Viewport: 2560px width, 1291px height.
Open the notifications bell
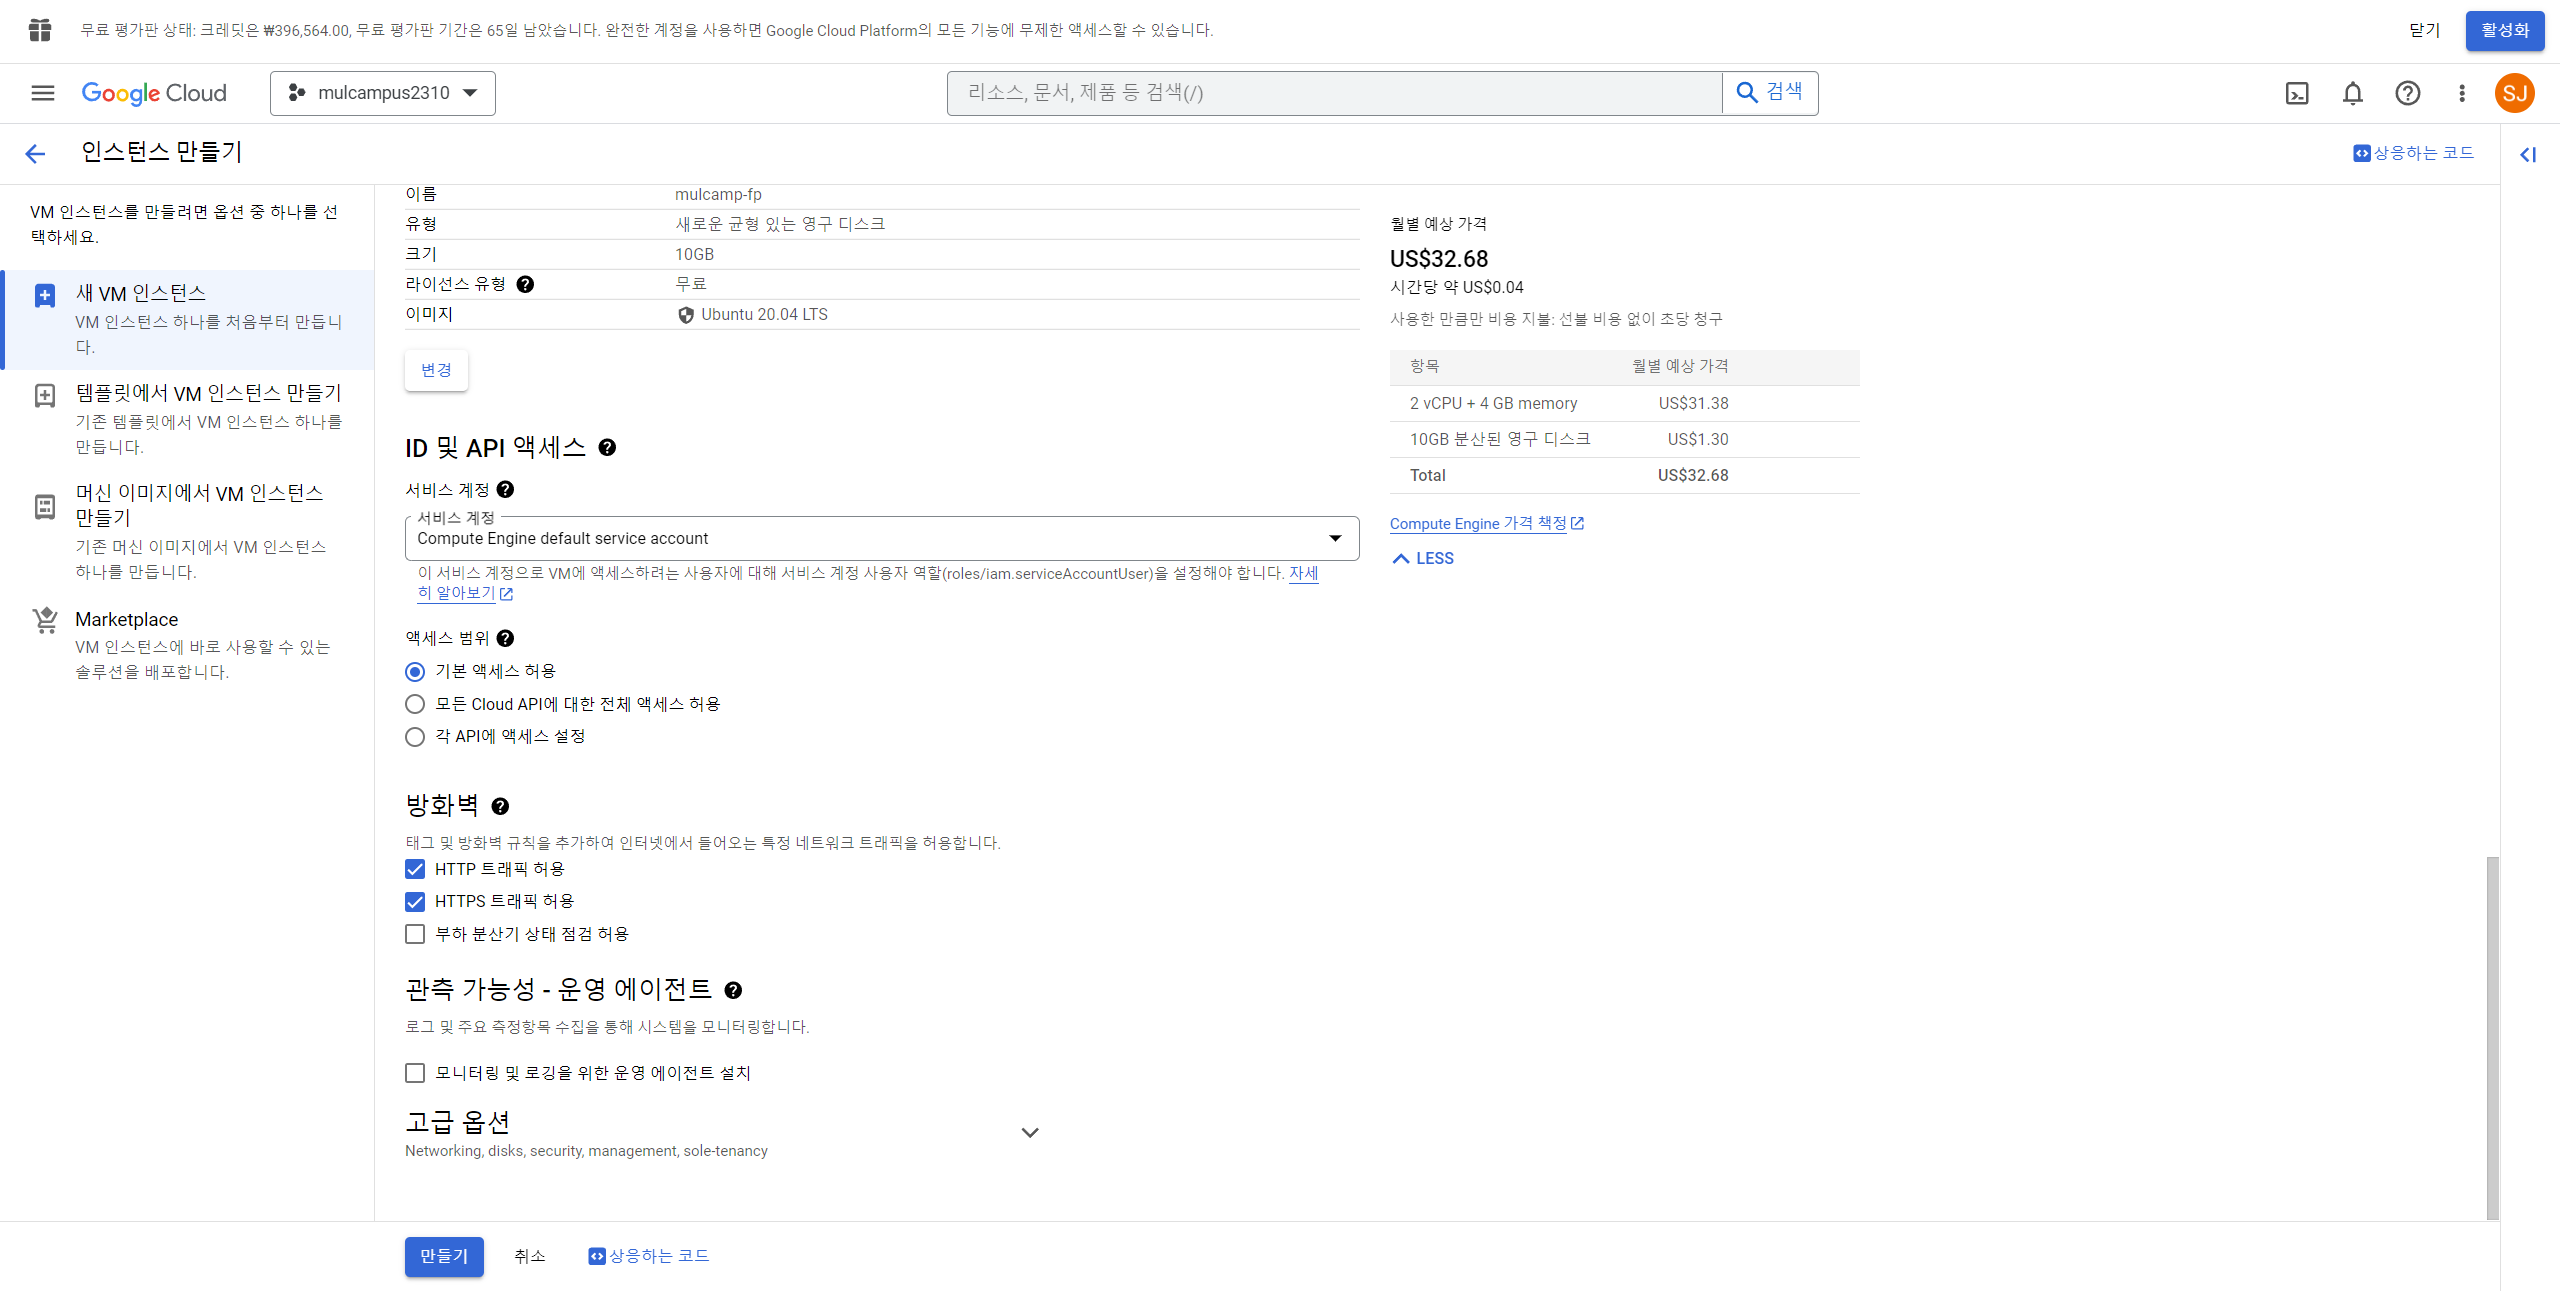pos(2353,93)
